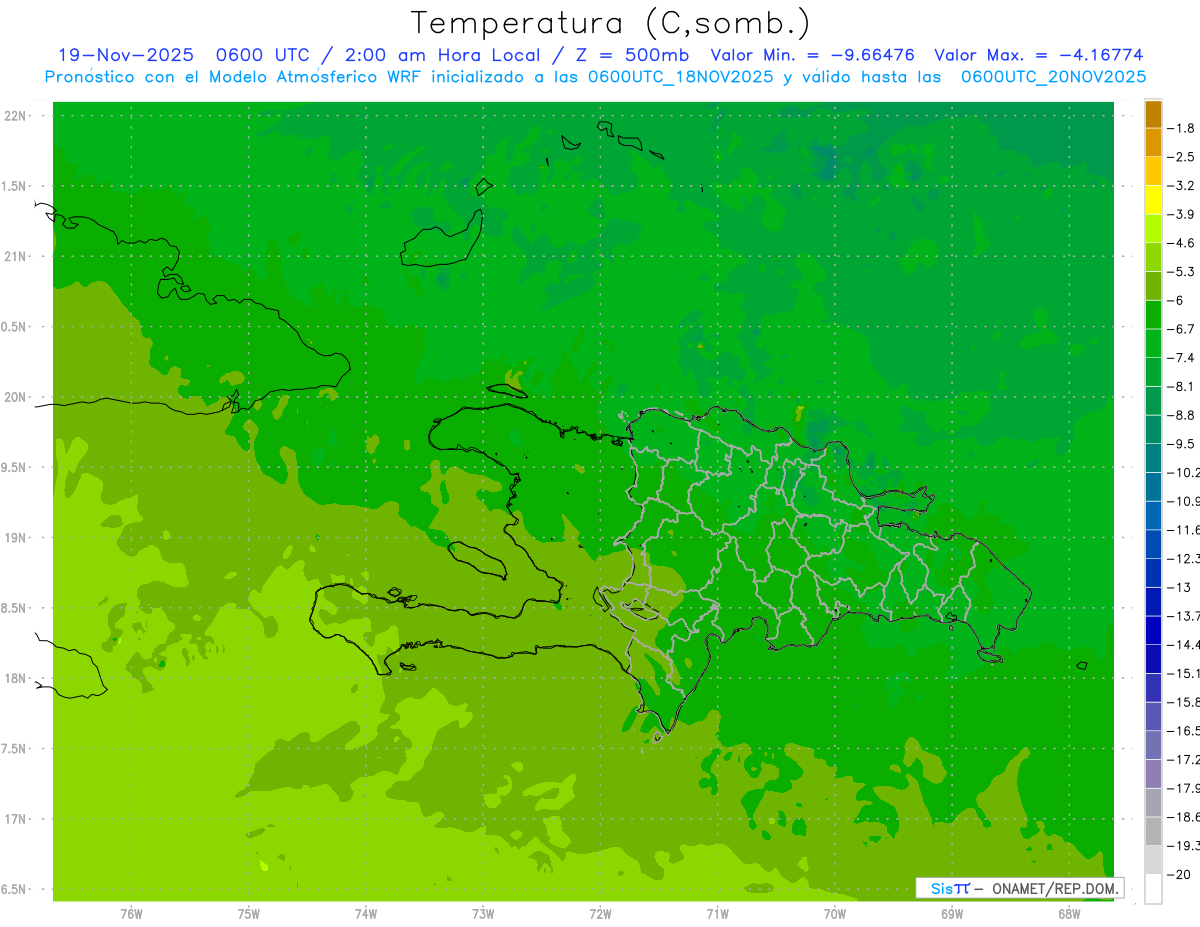Viewport: 1200px width, 927px height.
Task: Click the yellow swatch between -3.2 and -3.9
Action: (x=1153, y=200)
